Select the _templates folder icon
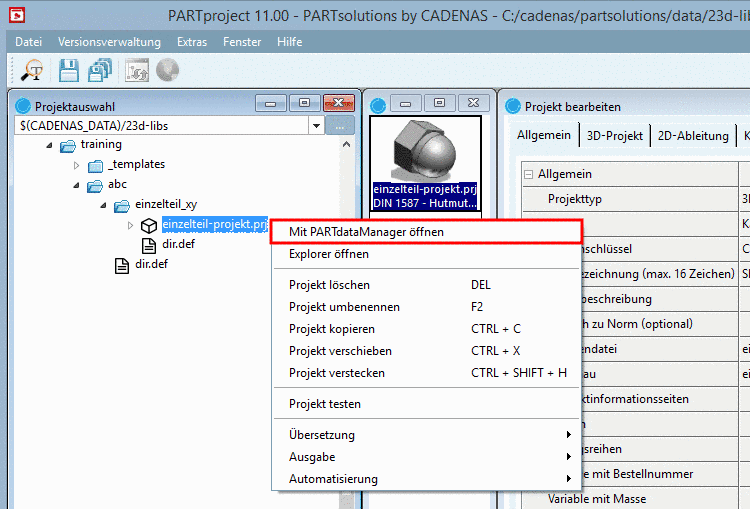Image resolution: width=750 pixels, height=509 pixels. (95, 166)
